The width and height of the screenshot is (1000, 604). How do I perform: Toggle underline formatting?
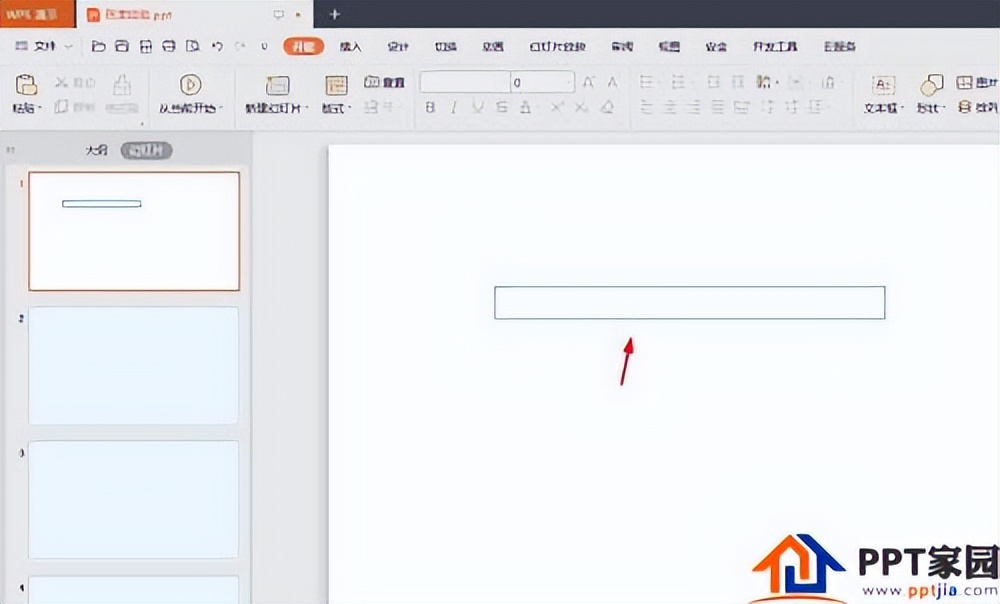pyautogui.click(x=478, y=107)
